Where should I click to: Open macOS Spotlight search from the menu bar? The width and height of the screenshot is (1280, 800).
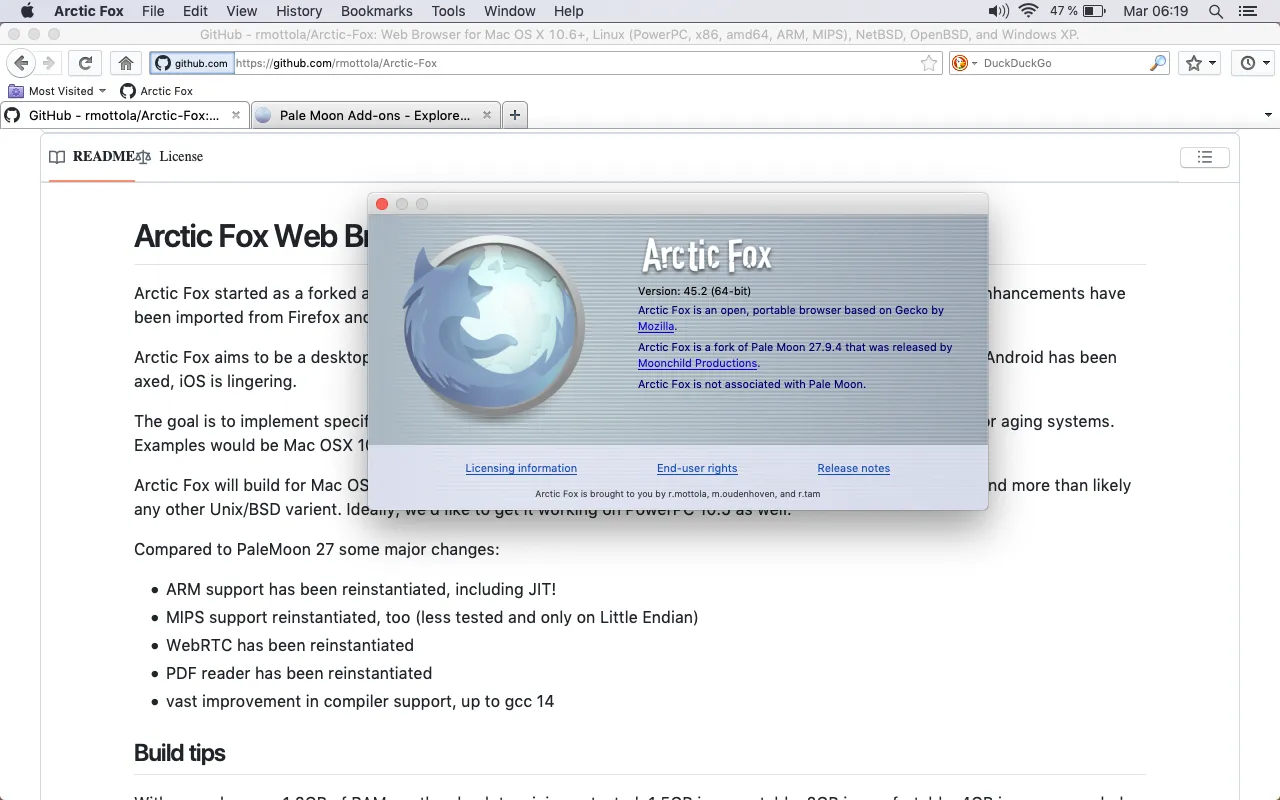pyautogui.click(x=1214, y=11)
